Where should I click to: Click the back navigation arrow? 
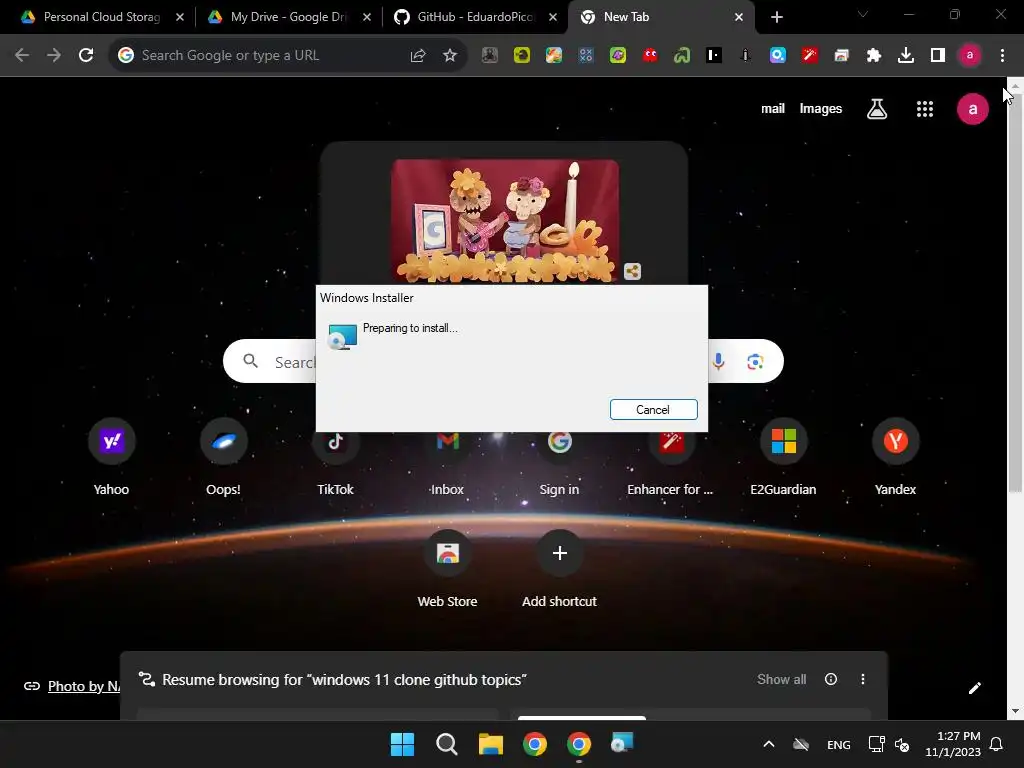pos(22,56)
